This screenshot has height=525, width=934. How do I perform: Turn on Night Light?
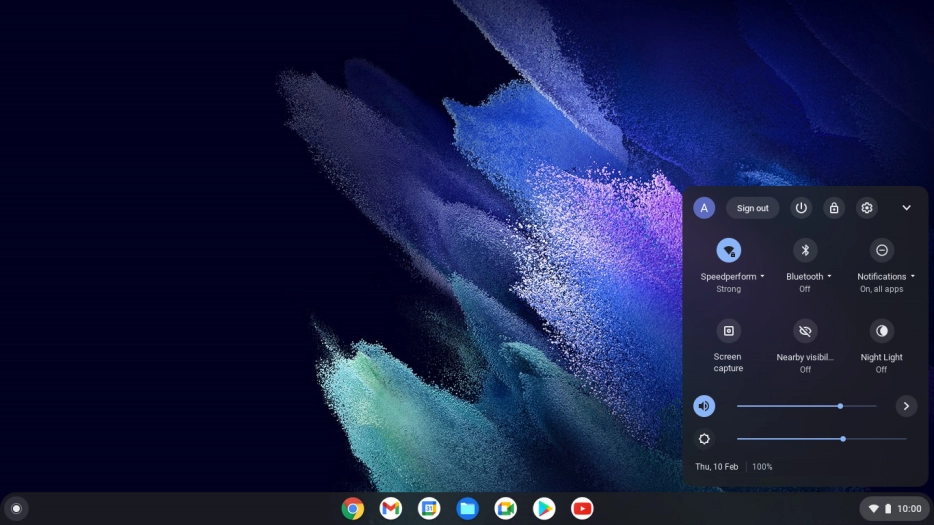[x=881, y=331]
